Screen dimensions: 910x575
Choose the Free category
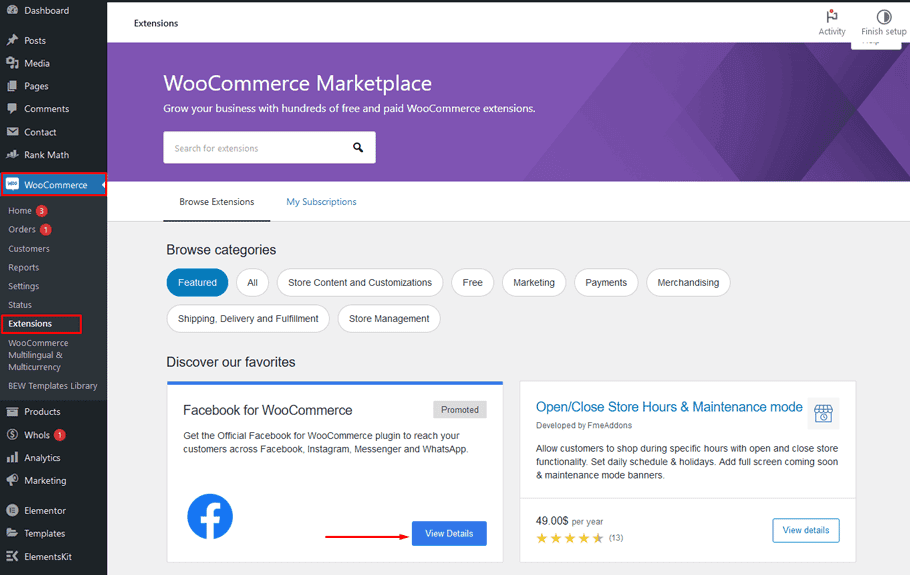(472, 283)
